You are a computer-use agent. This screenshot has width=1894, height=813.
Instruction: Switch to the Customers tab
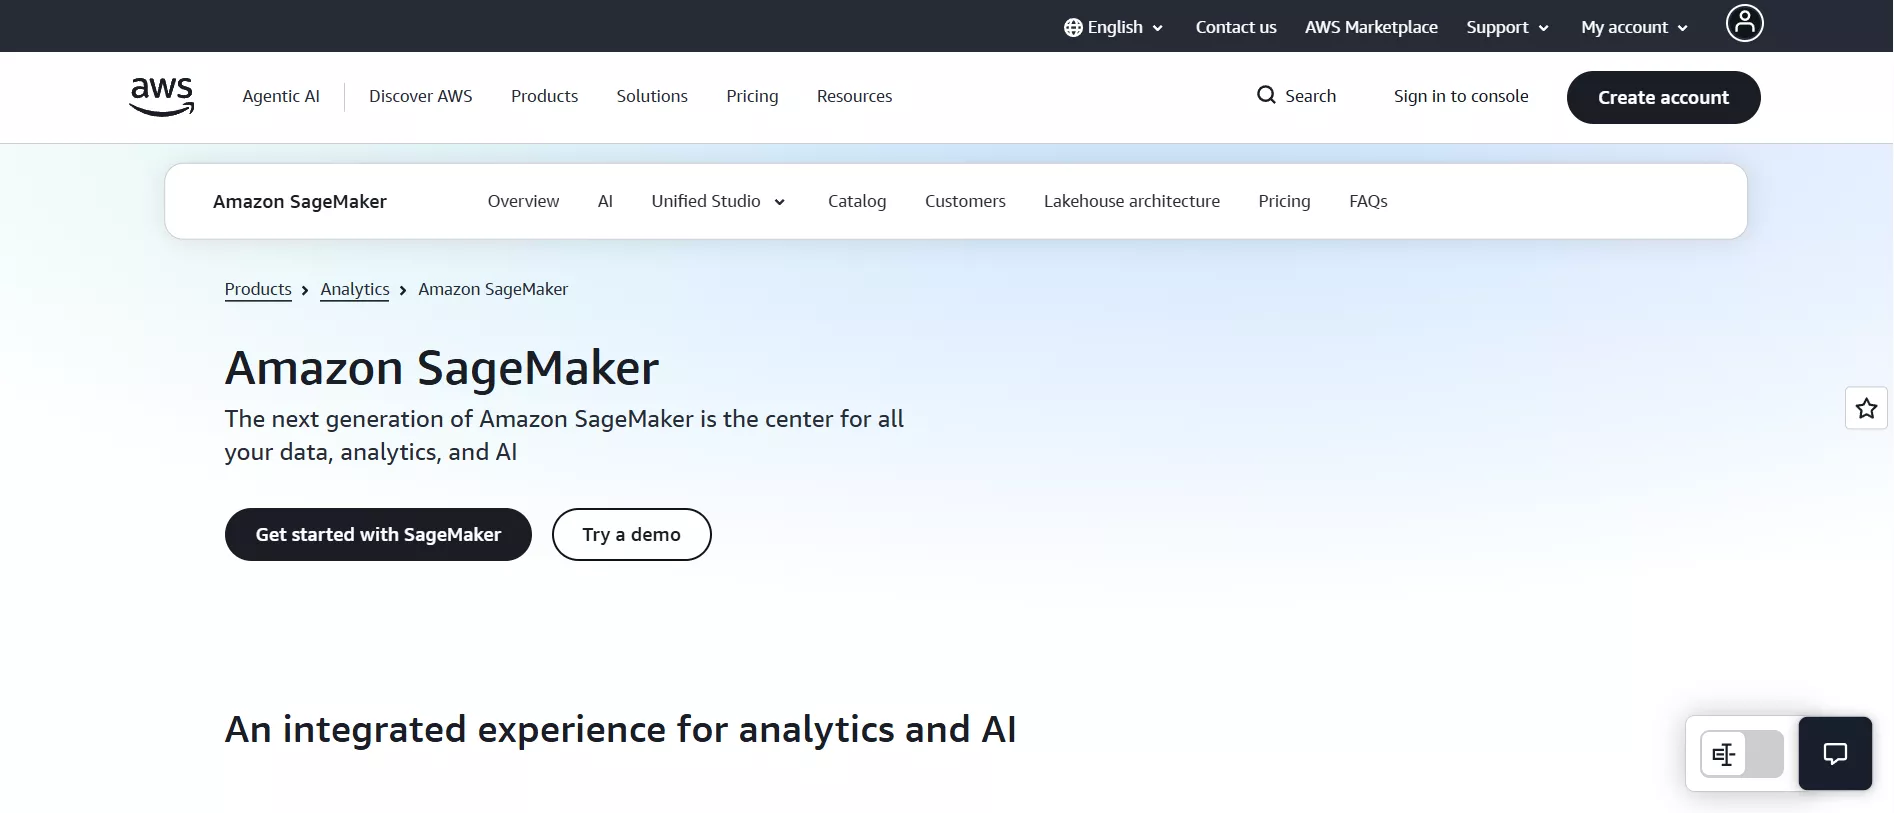click(x=965, y=201)
